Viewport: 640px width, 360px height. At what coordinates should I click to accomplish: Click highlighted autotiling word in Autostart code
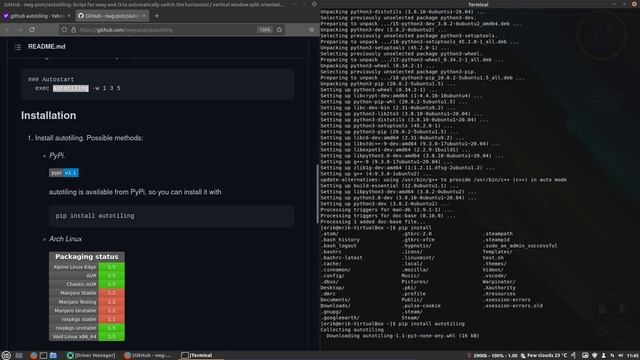click(70, 88)
